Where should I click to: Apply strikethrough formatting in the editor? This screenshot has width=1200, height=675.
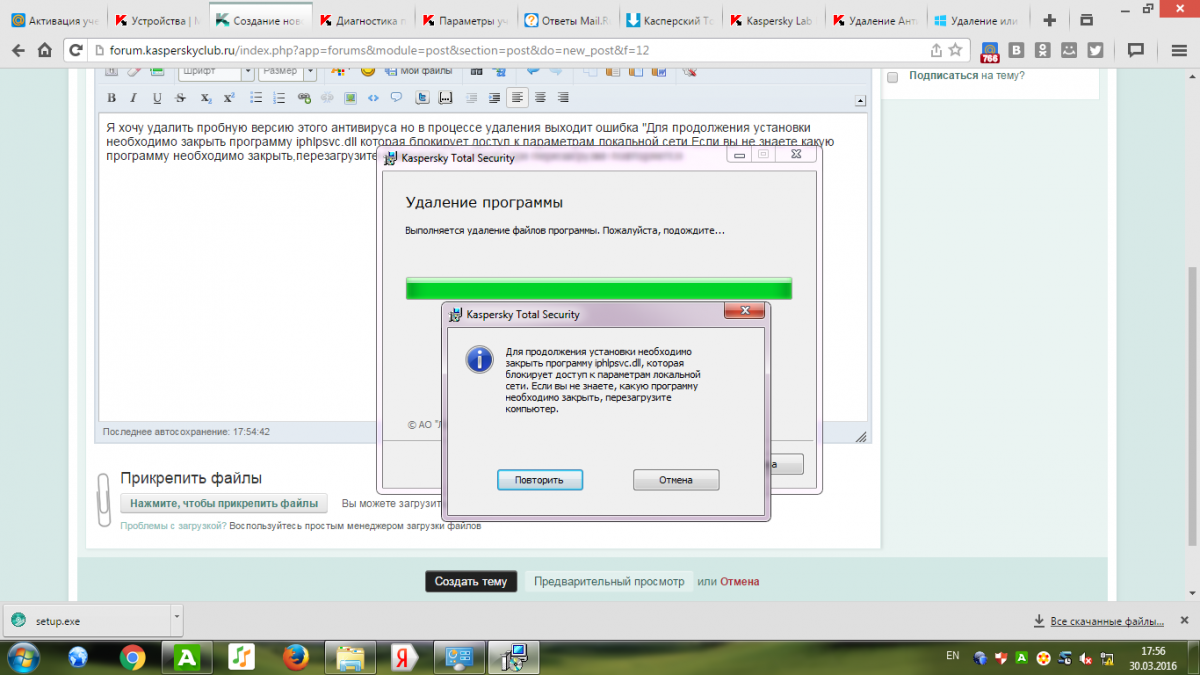pyautogui.click(x=181, y=98)
